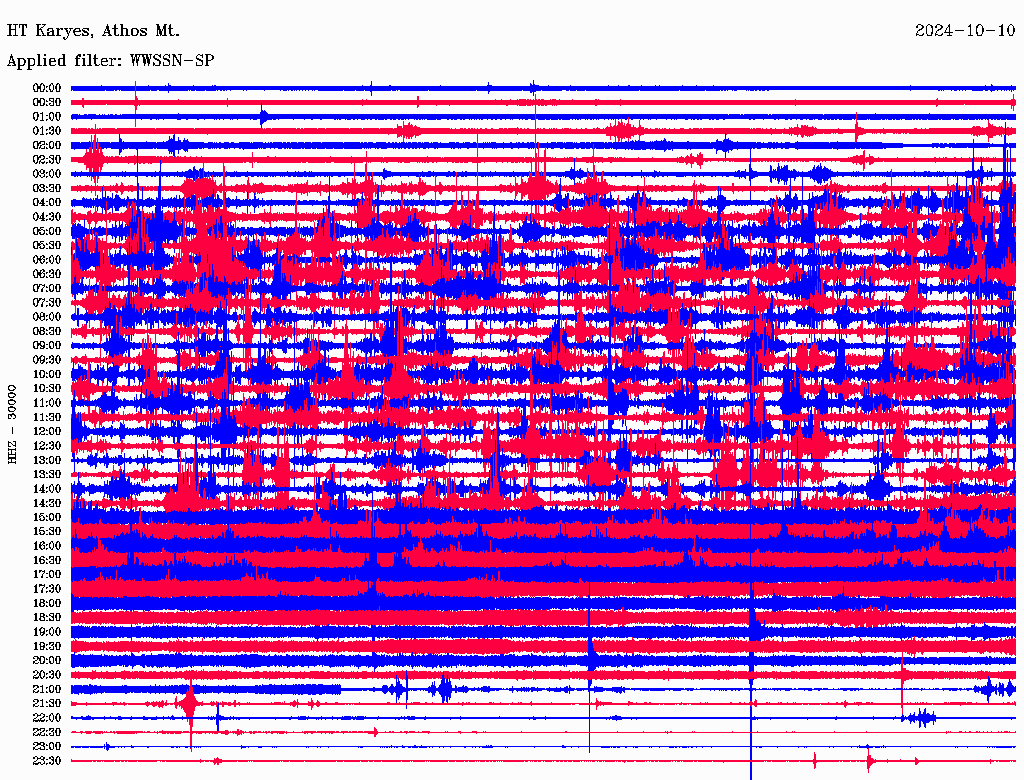The height and width of the screenshot is (780, 1024).
Task: Select the 03:30 time label
Action: coord(47,189)
